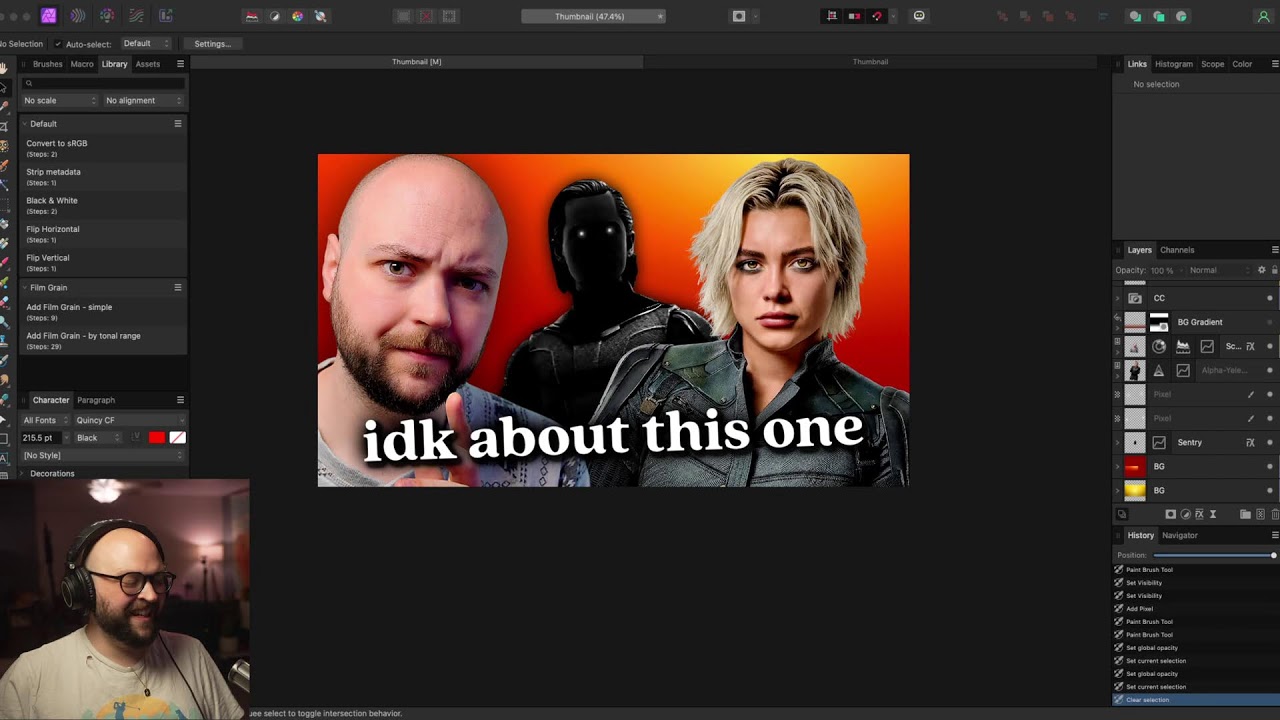1280x720 pixels.
Task: Switch to the Liquify persona
Action: pos(77,16)
